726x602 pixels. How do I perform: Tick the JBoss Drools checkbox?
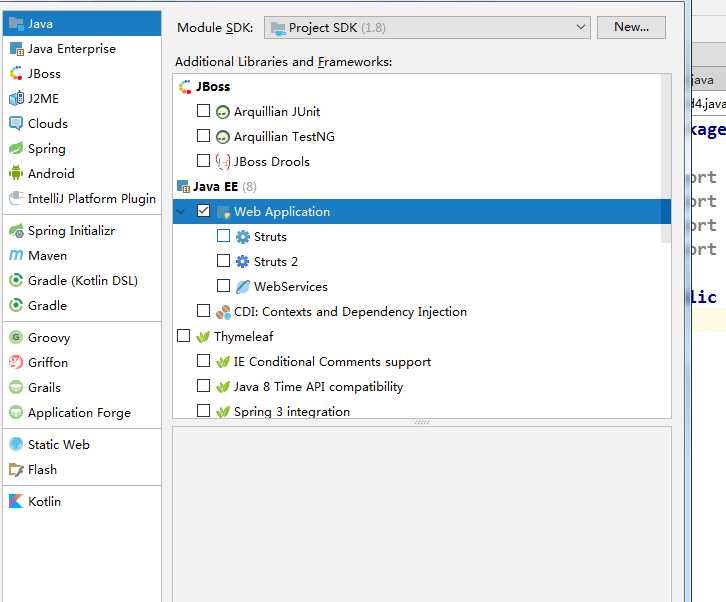[x=203, y=161]
